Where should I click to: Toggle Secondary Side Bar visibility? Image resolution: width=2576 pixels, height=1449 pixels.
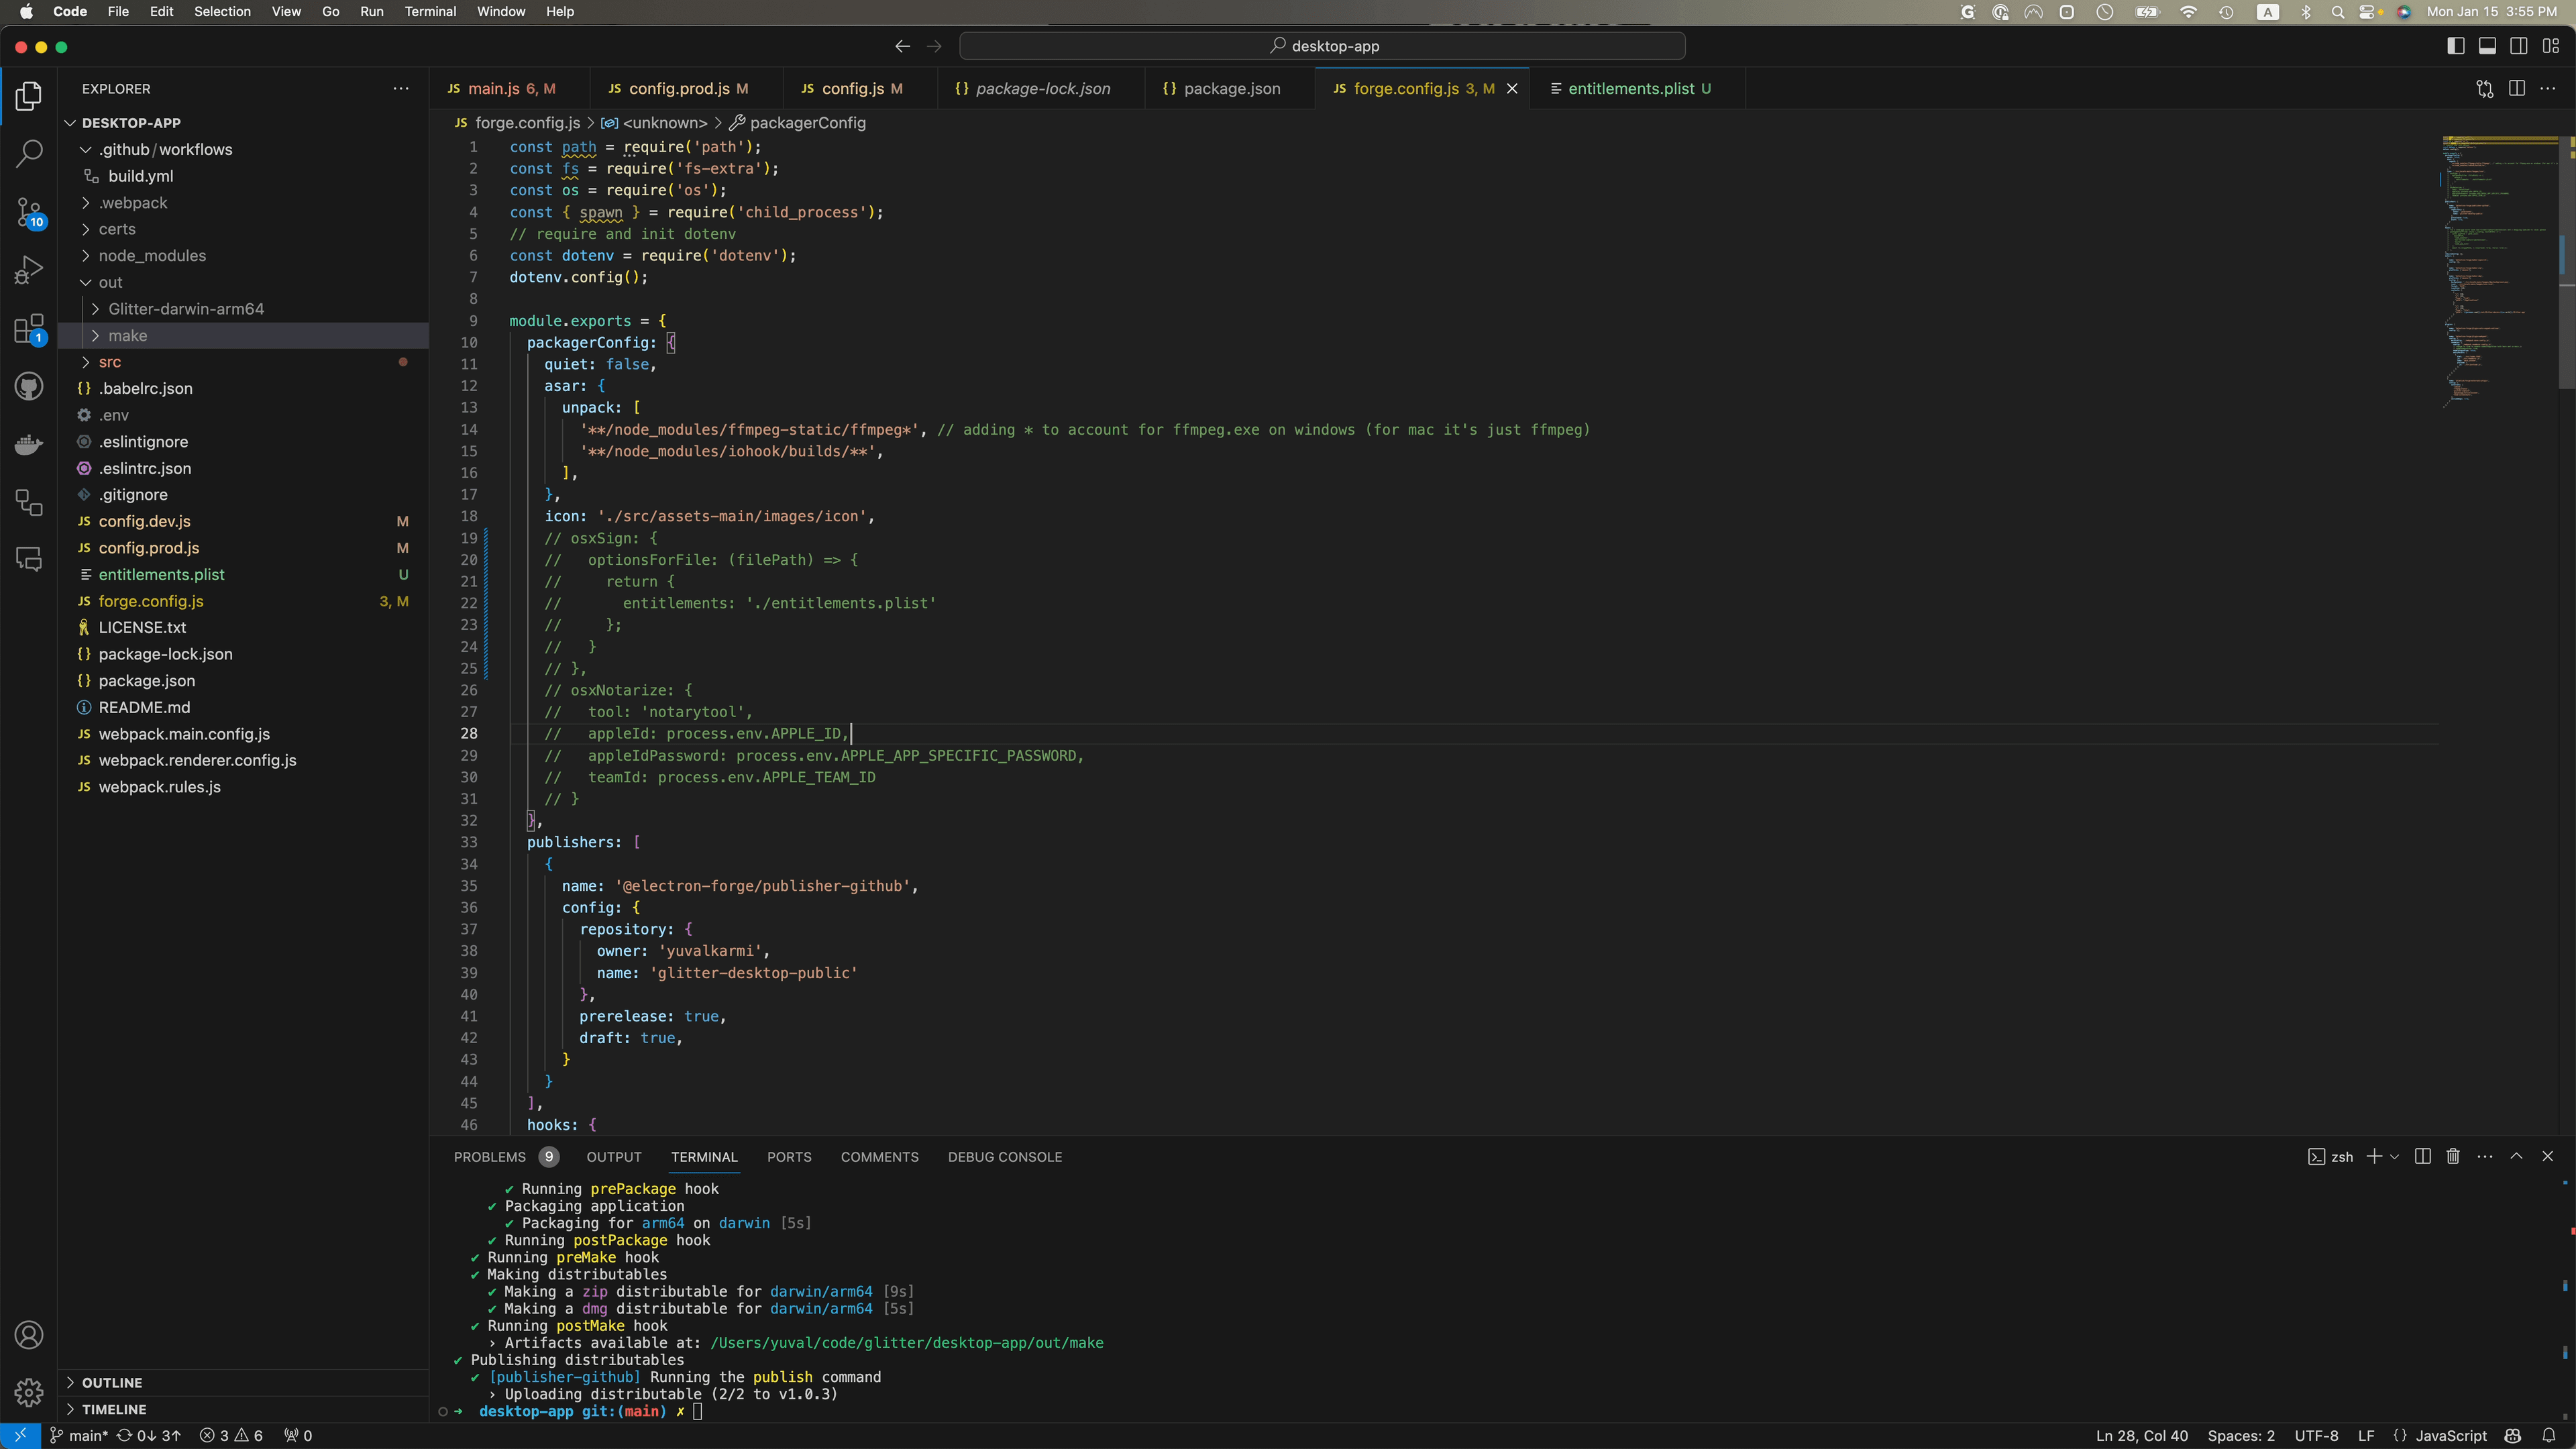click(x=2519, y=46)
